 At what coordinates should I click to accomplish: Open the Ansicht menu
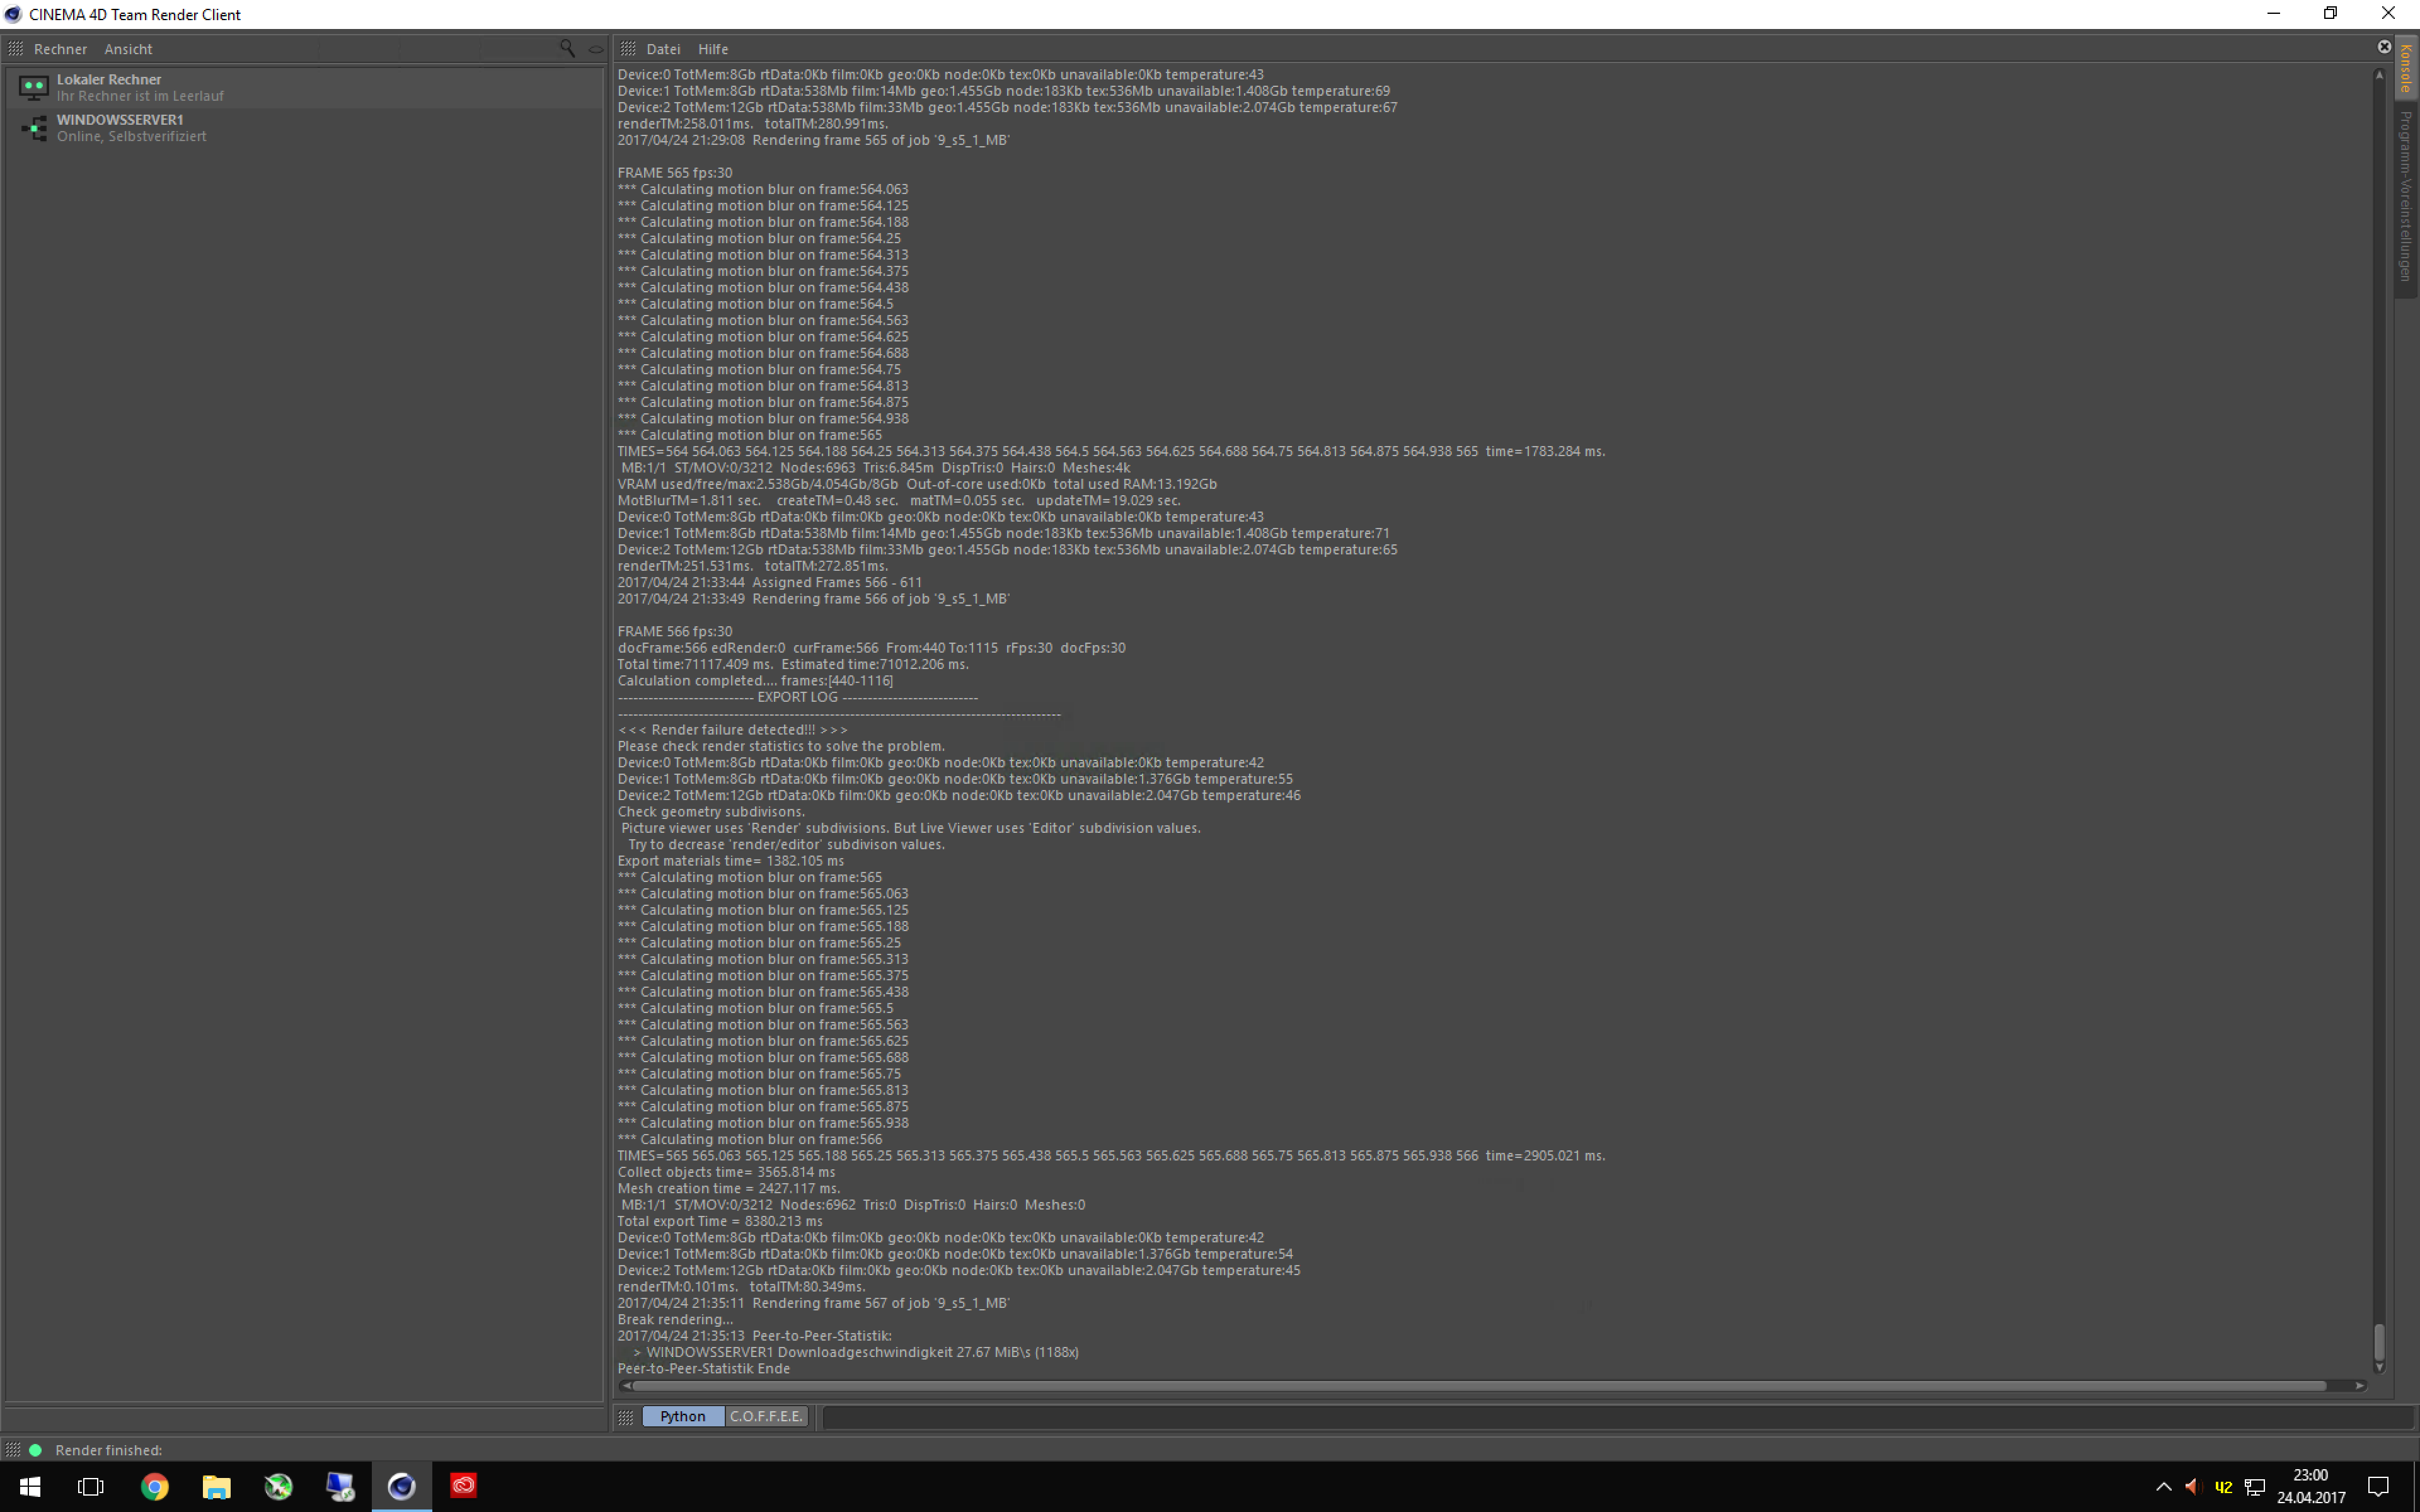coord(128,49)
